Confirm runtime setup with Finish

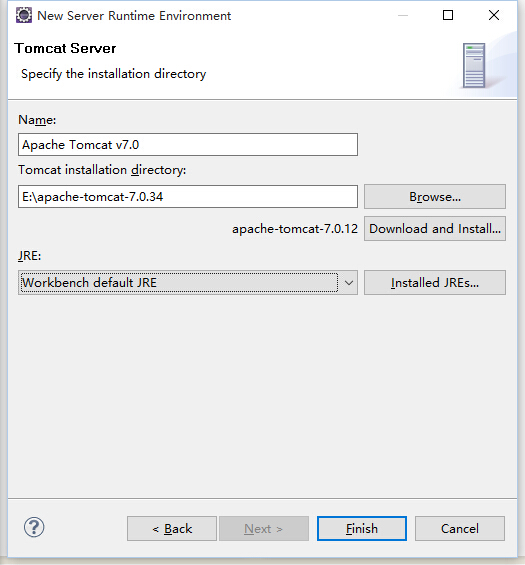(x=362, y=529)
